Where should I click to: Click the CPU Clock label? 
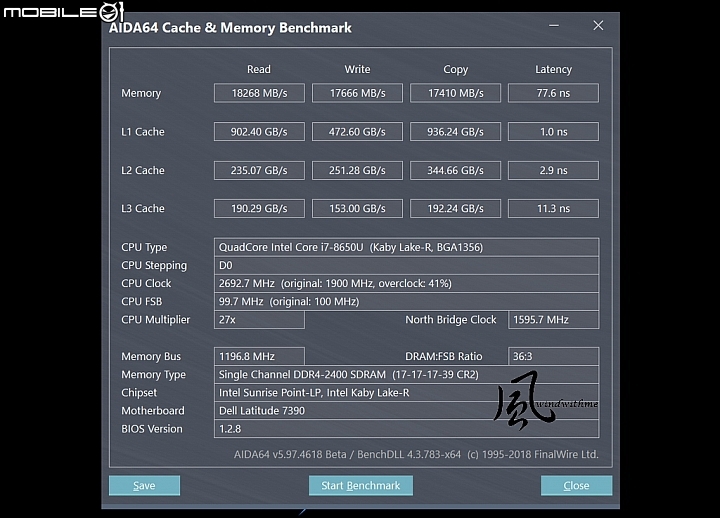click(x=146, y=283)
